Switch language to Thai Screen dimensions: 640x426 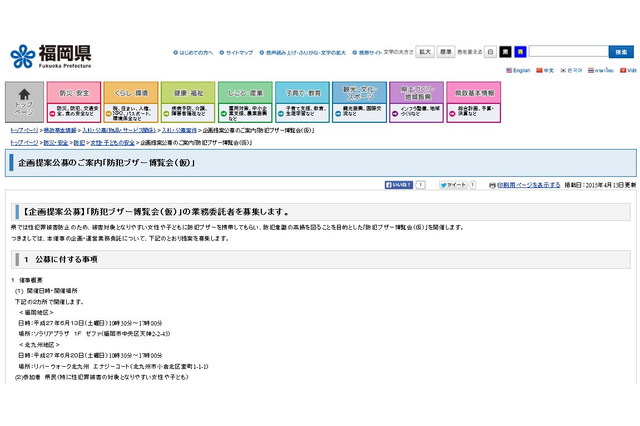pos(600,71)
